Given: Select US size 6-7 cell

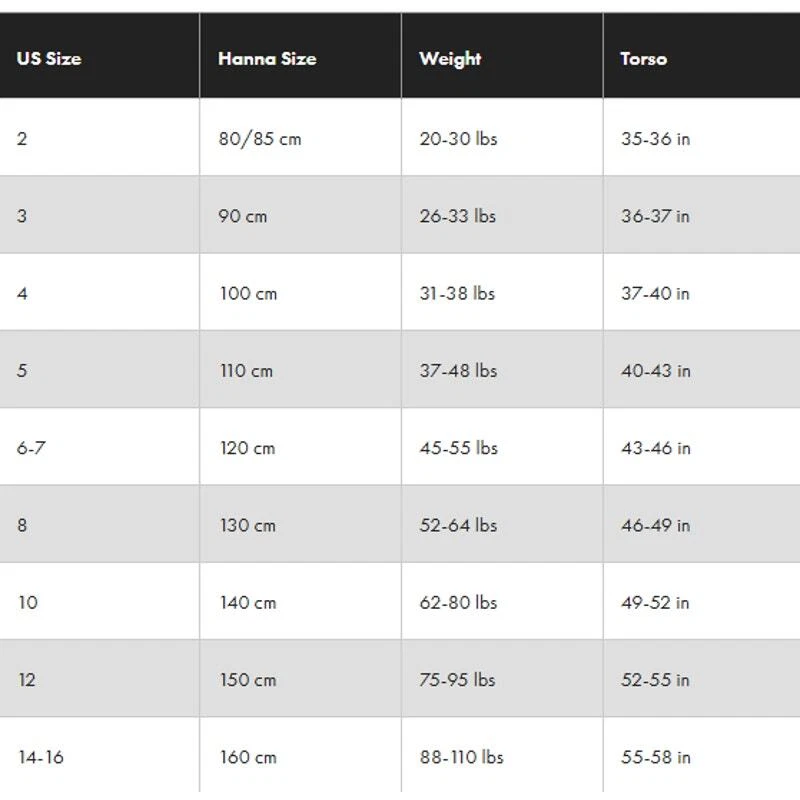Looking at the screenshot, I should (31, 448).
